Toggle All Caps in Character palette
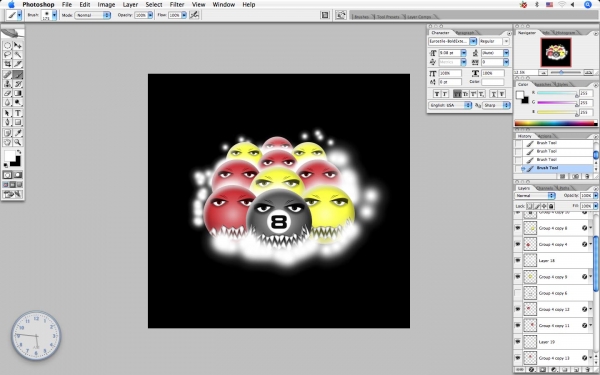Viewport: 600px width, 375px height. tap(457, 94)
